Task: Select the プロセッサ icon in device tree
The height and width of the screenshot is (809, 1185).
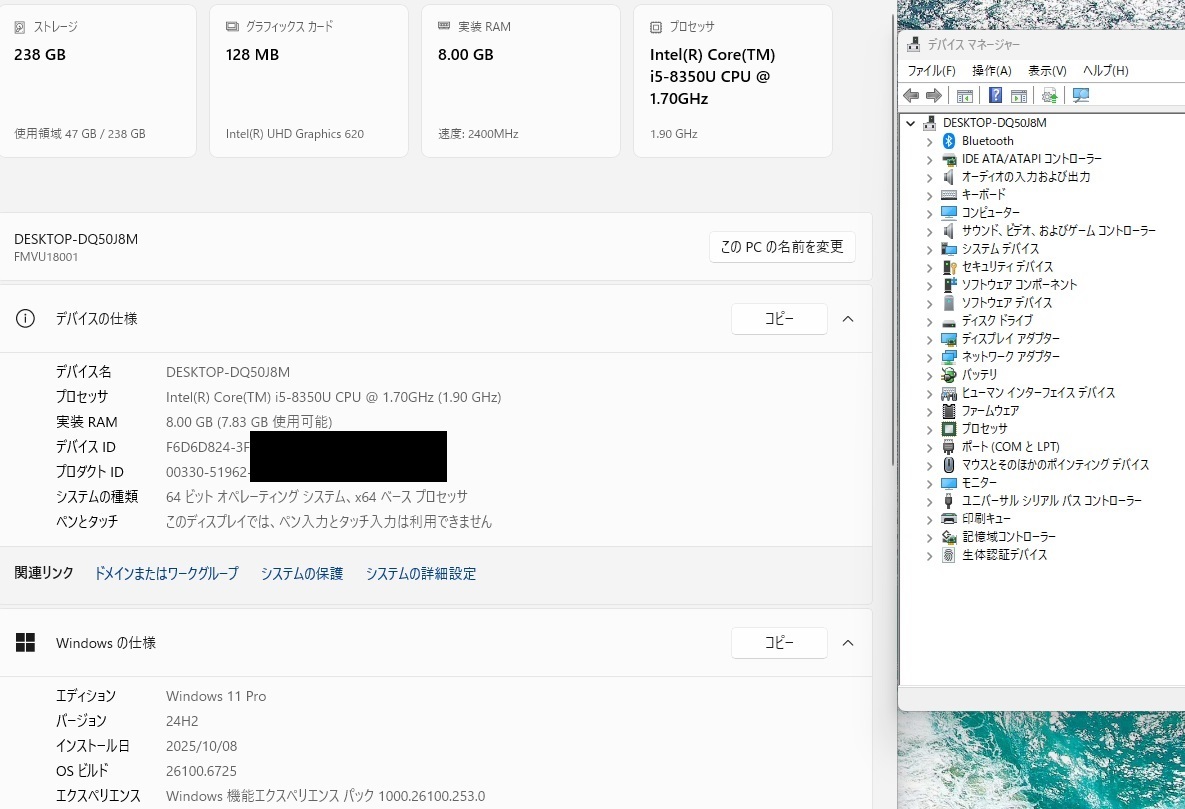Action: click(949, 429)
